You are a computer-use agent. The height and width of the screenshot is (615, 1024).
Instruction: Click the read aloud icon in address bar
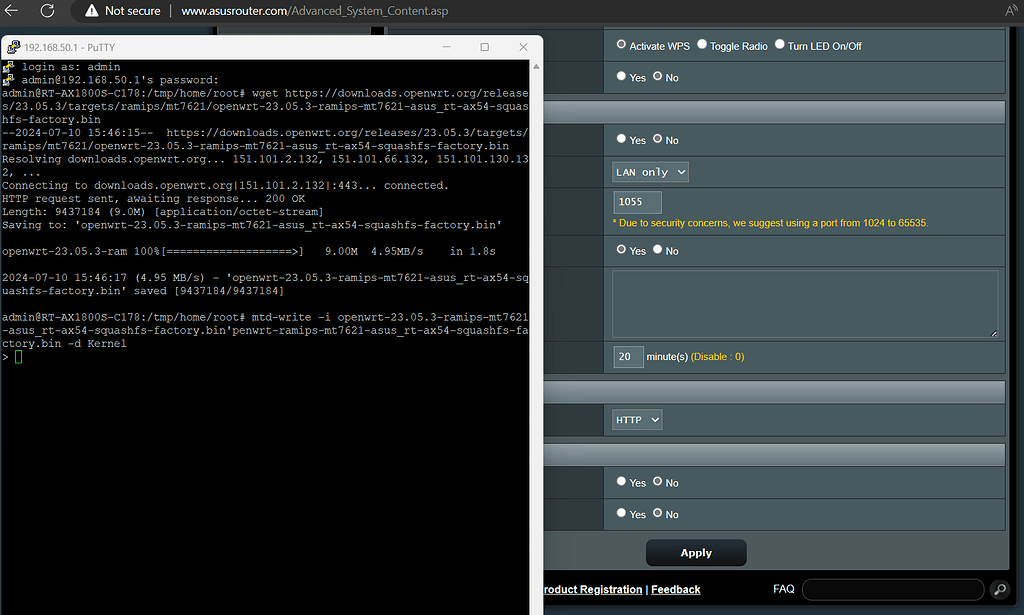pos(1010,11)
